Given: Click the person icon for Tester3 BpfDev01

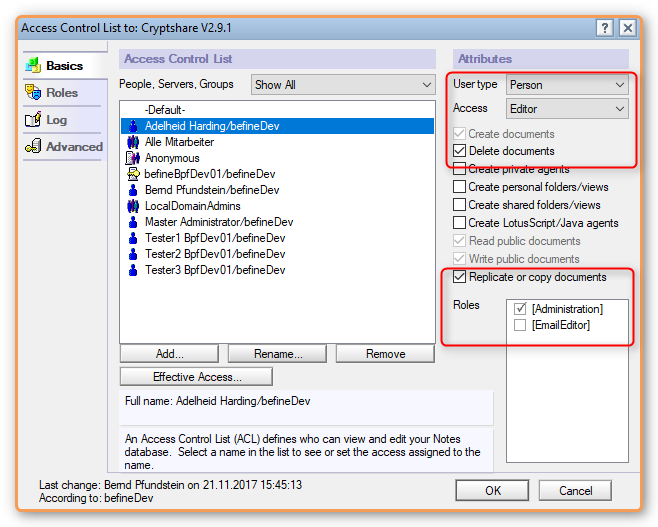Looking at the screenshot, I should point(133,269).
